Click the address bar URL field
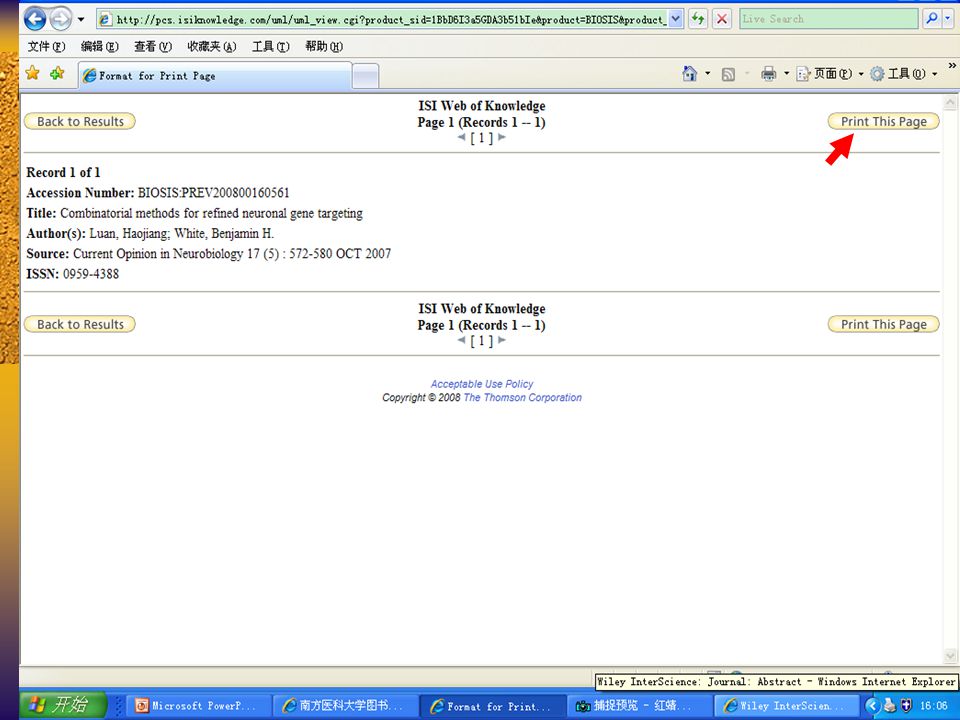 (x=389, y=20)
